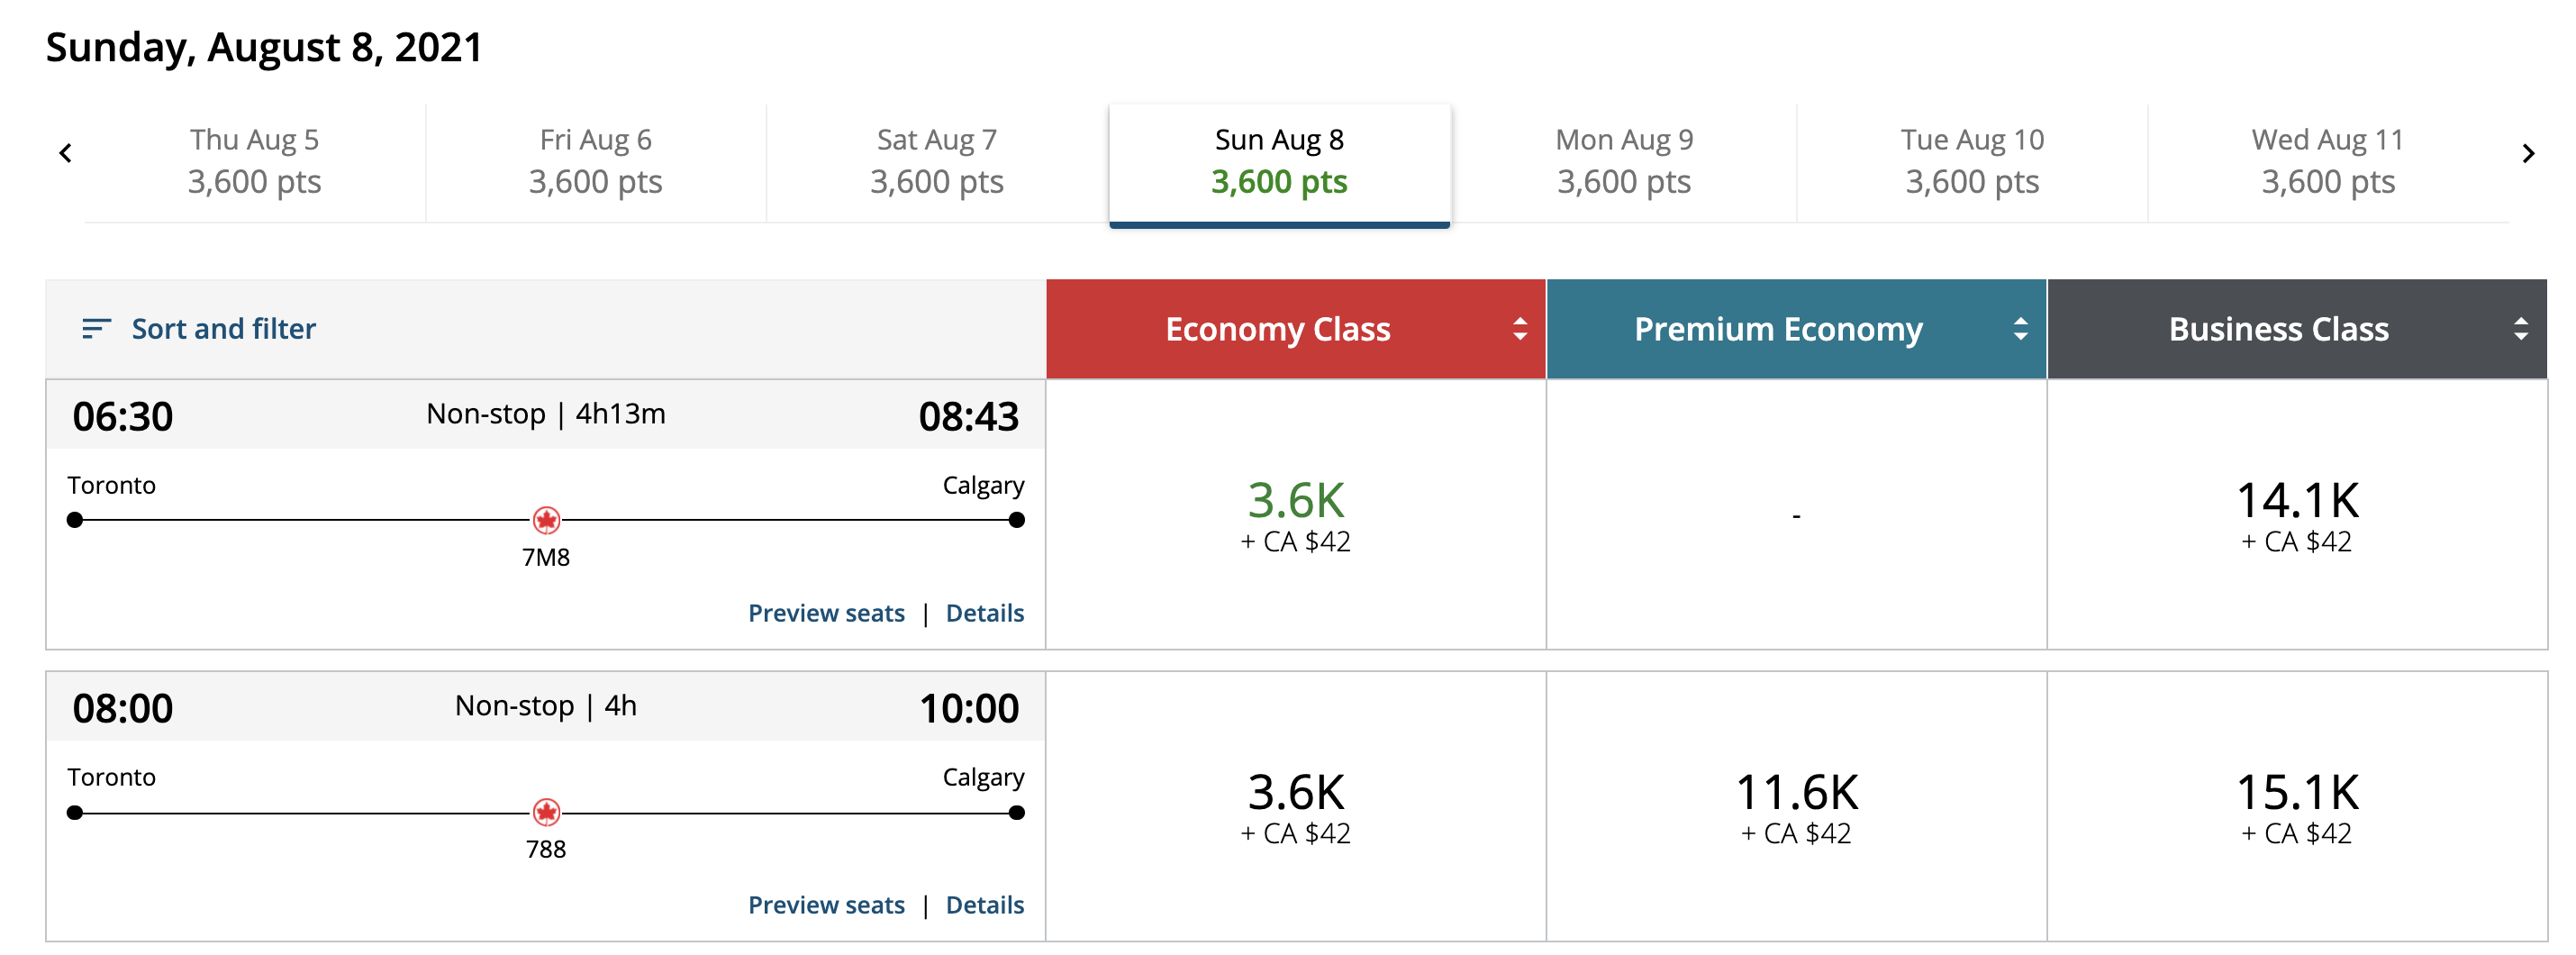Click Air Canada logo on 06:30 flight

coord(546,520)
